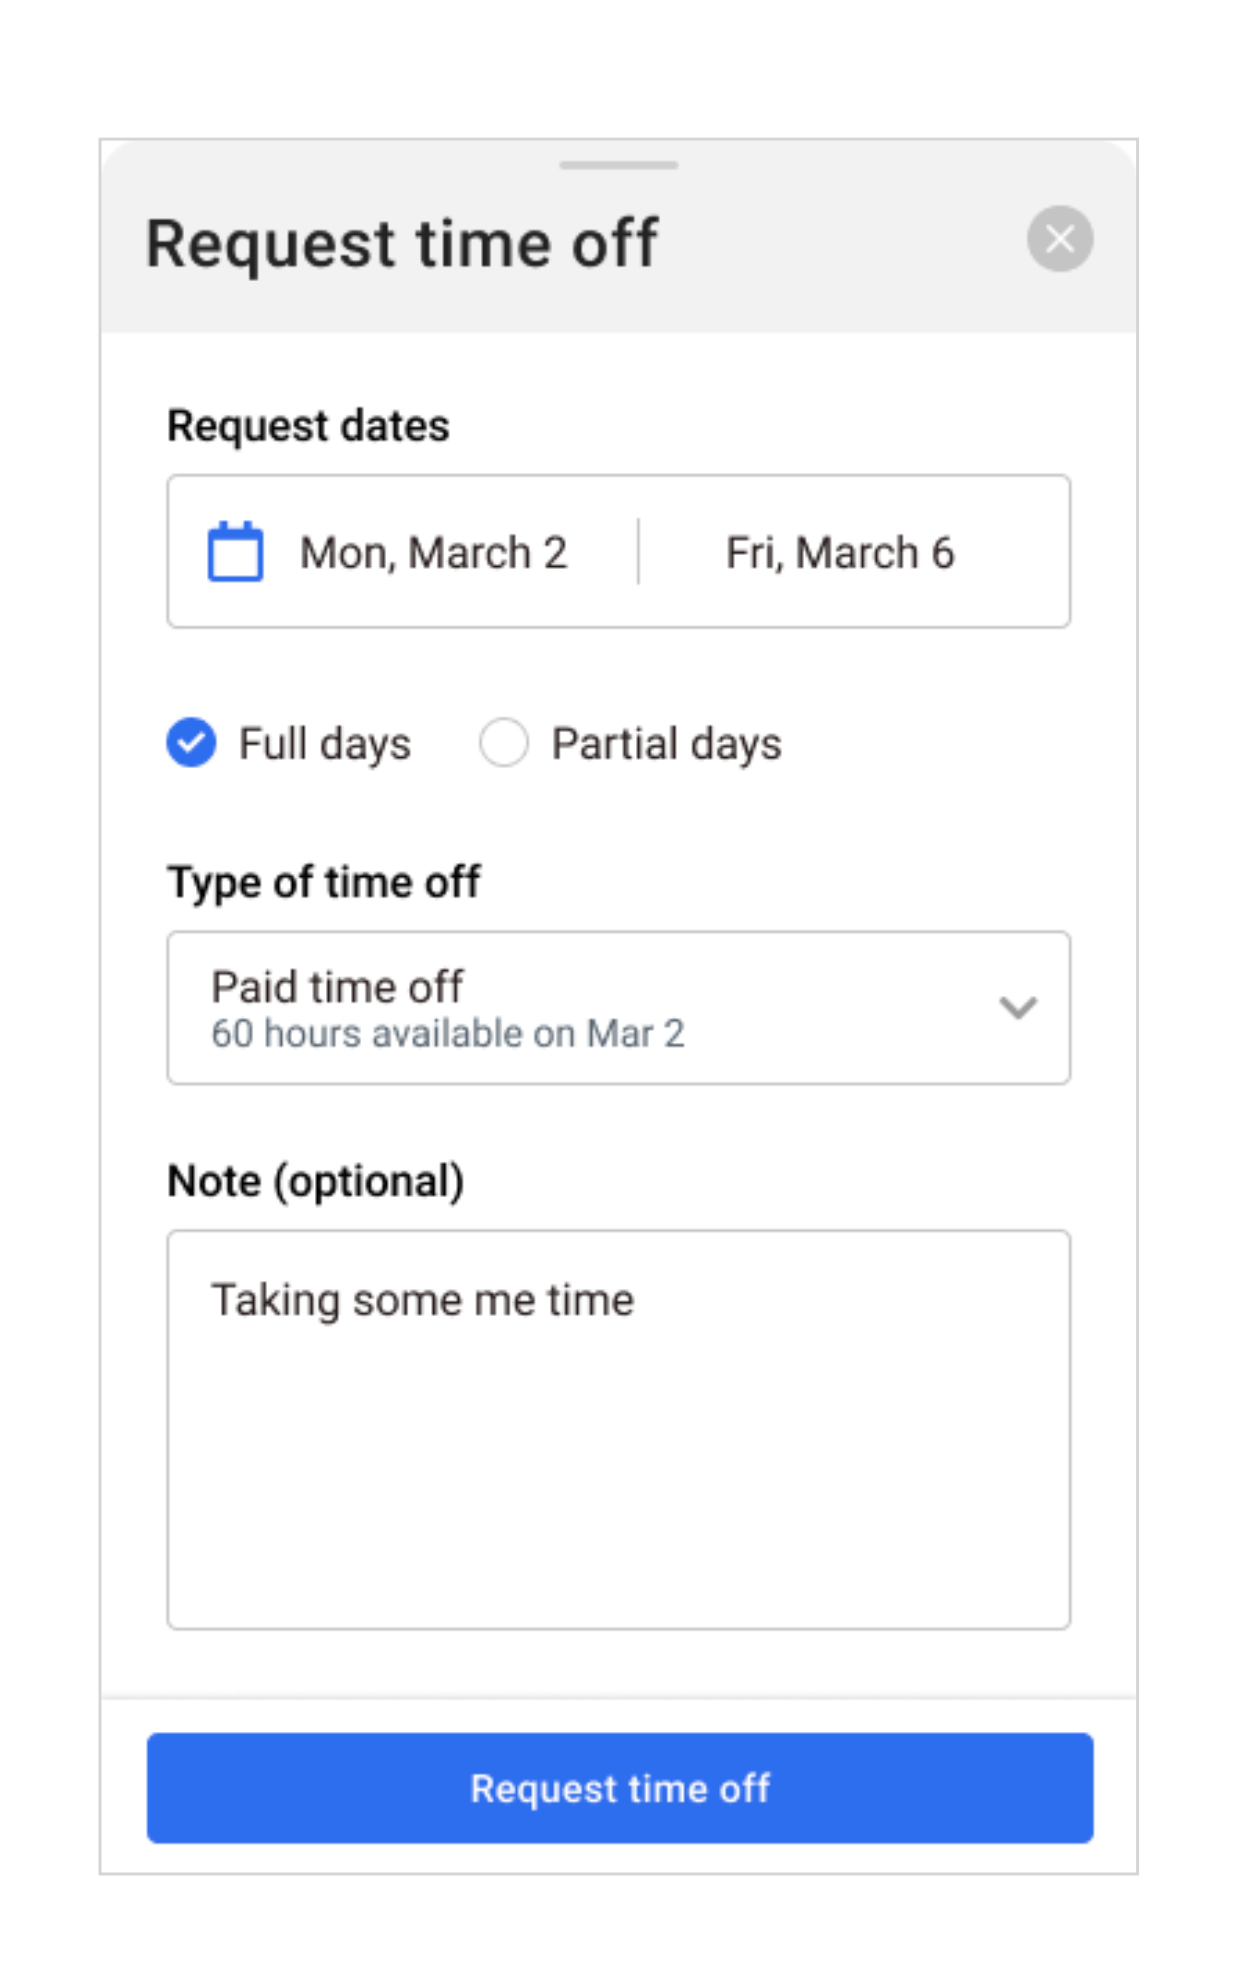Click the blue calendar icon

(235, 551)
